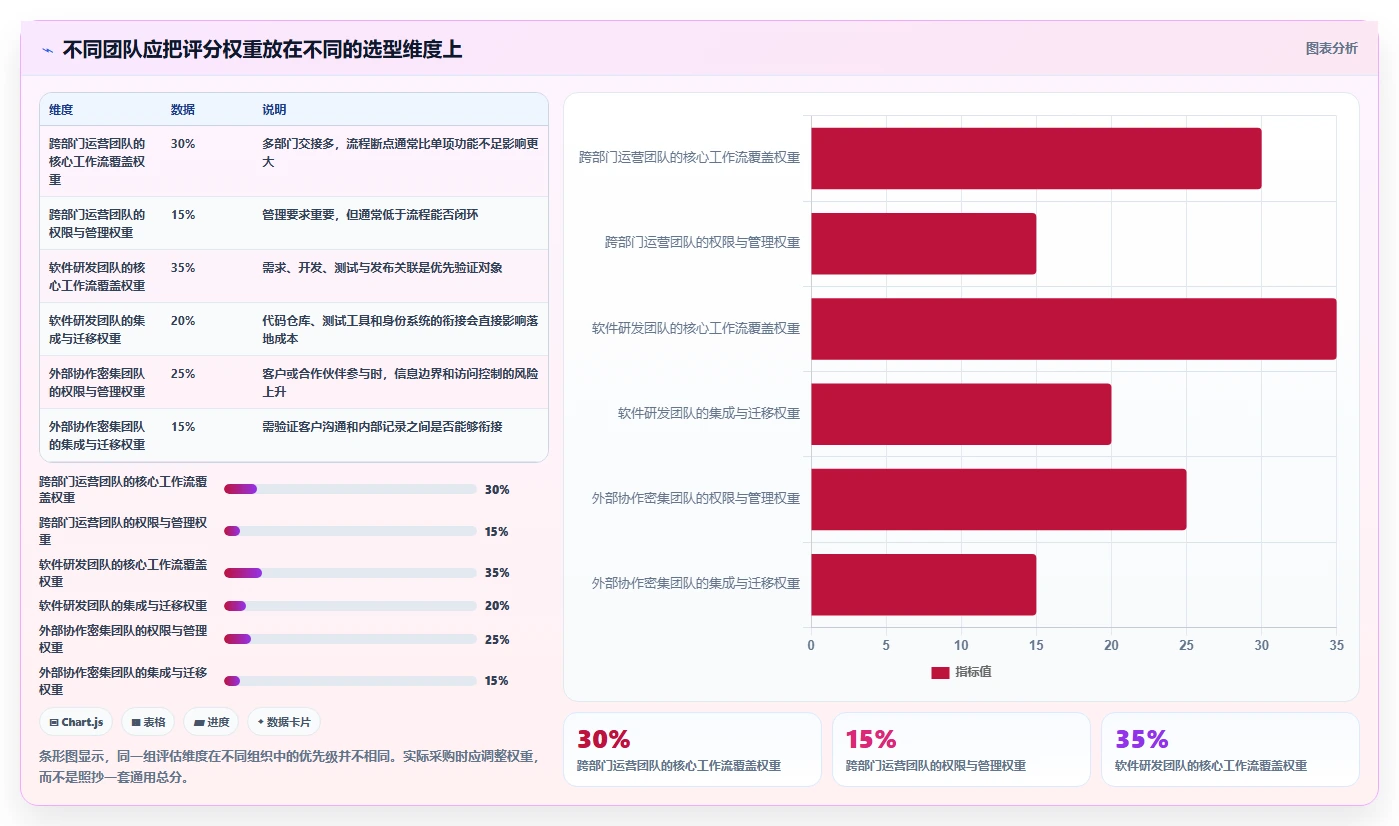Click the x-axis tick label 25
The width and height of the screenshot is (1399, 826).
point(1186,646)
